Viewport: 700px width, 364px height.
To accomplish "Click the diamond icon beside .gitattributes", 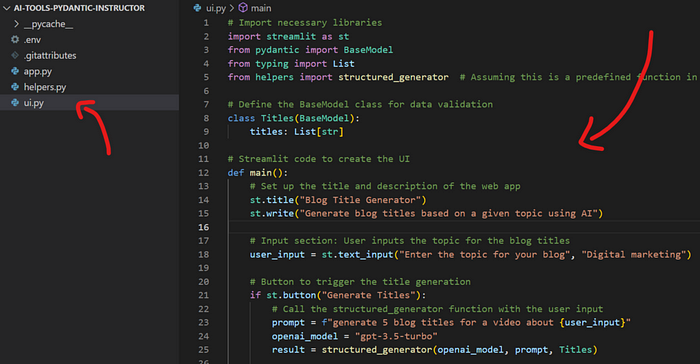I will [x=15, y=55].
